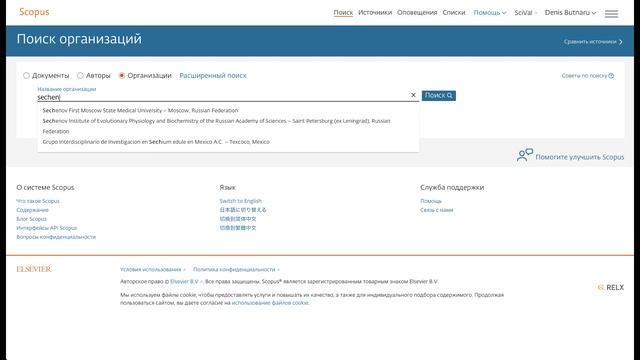Click the Elsevier logo in footer
This screenshot has height=360, width=640.
(33, 269)
